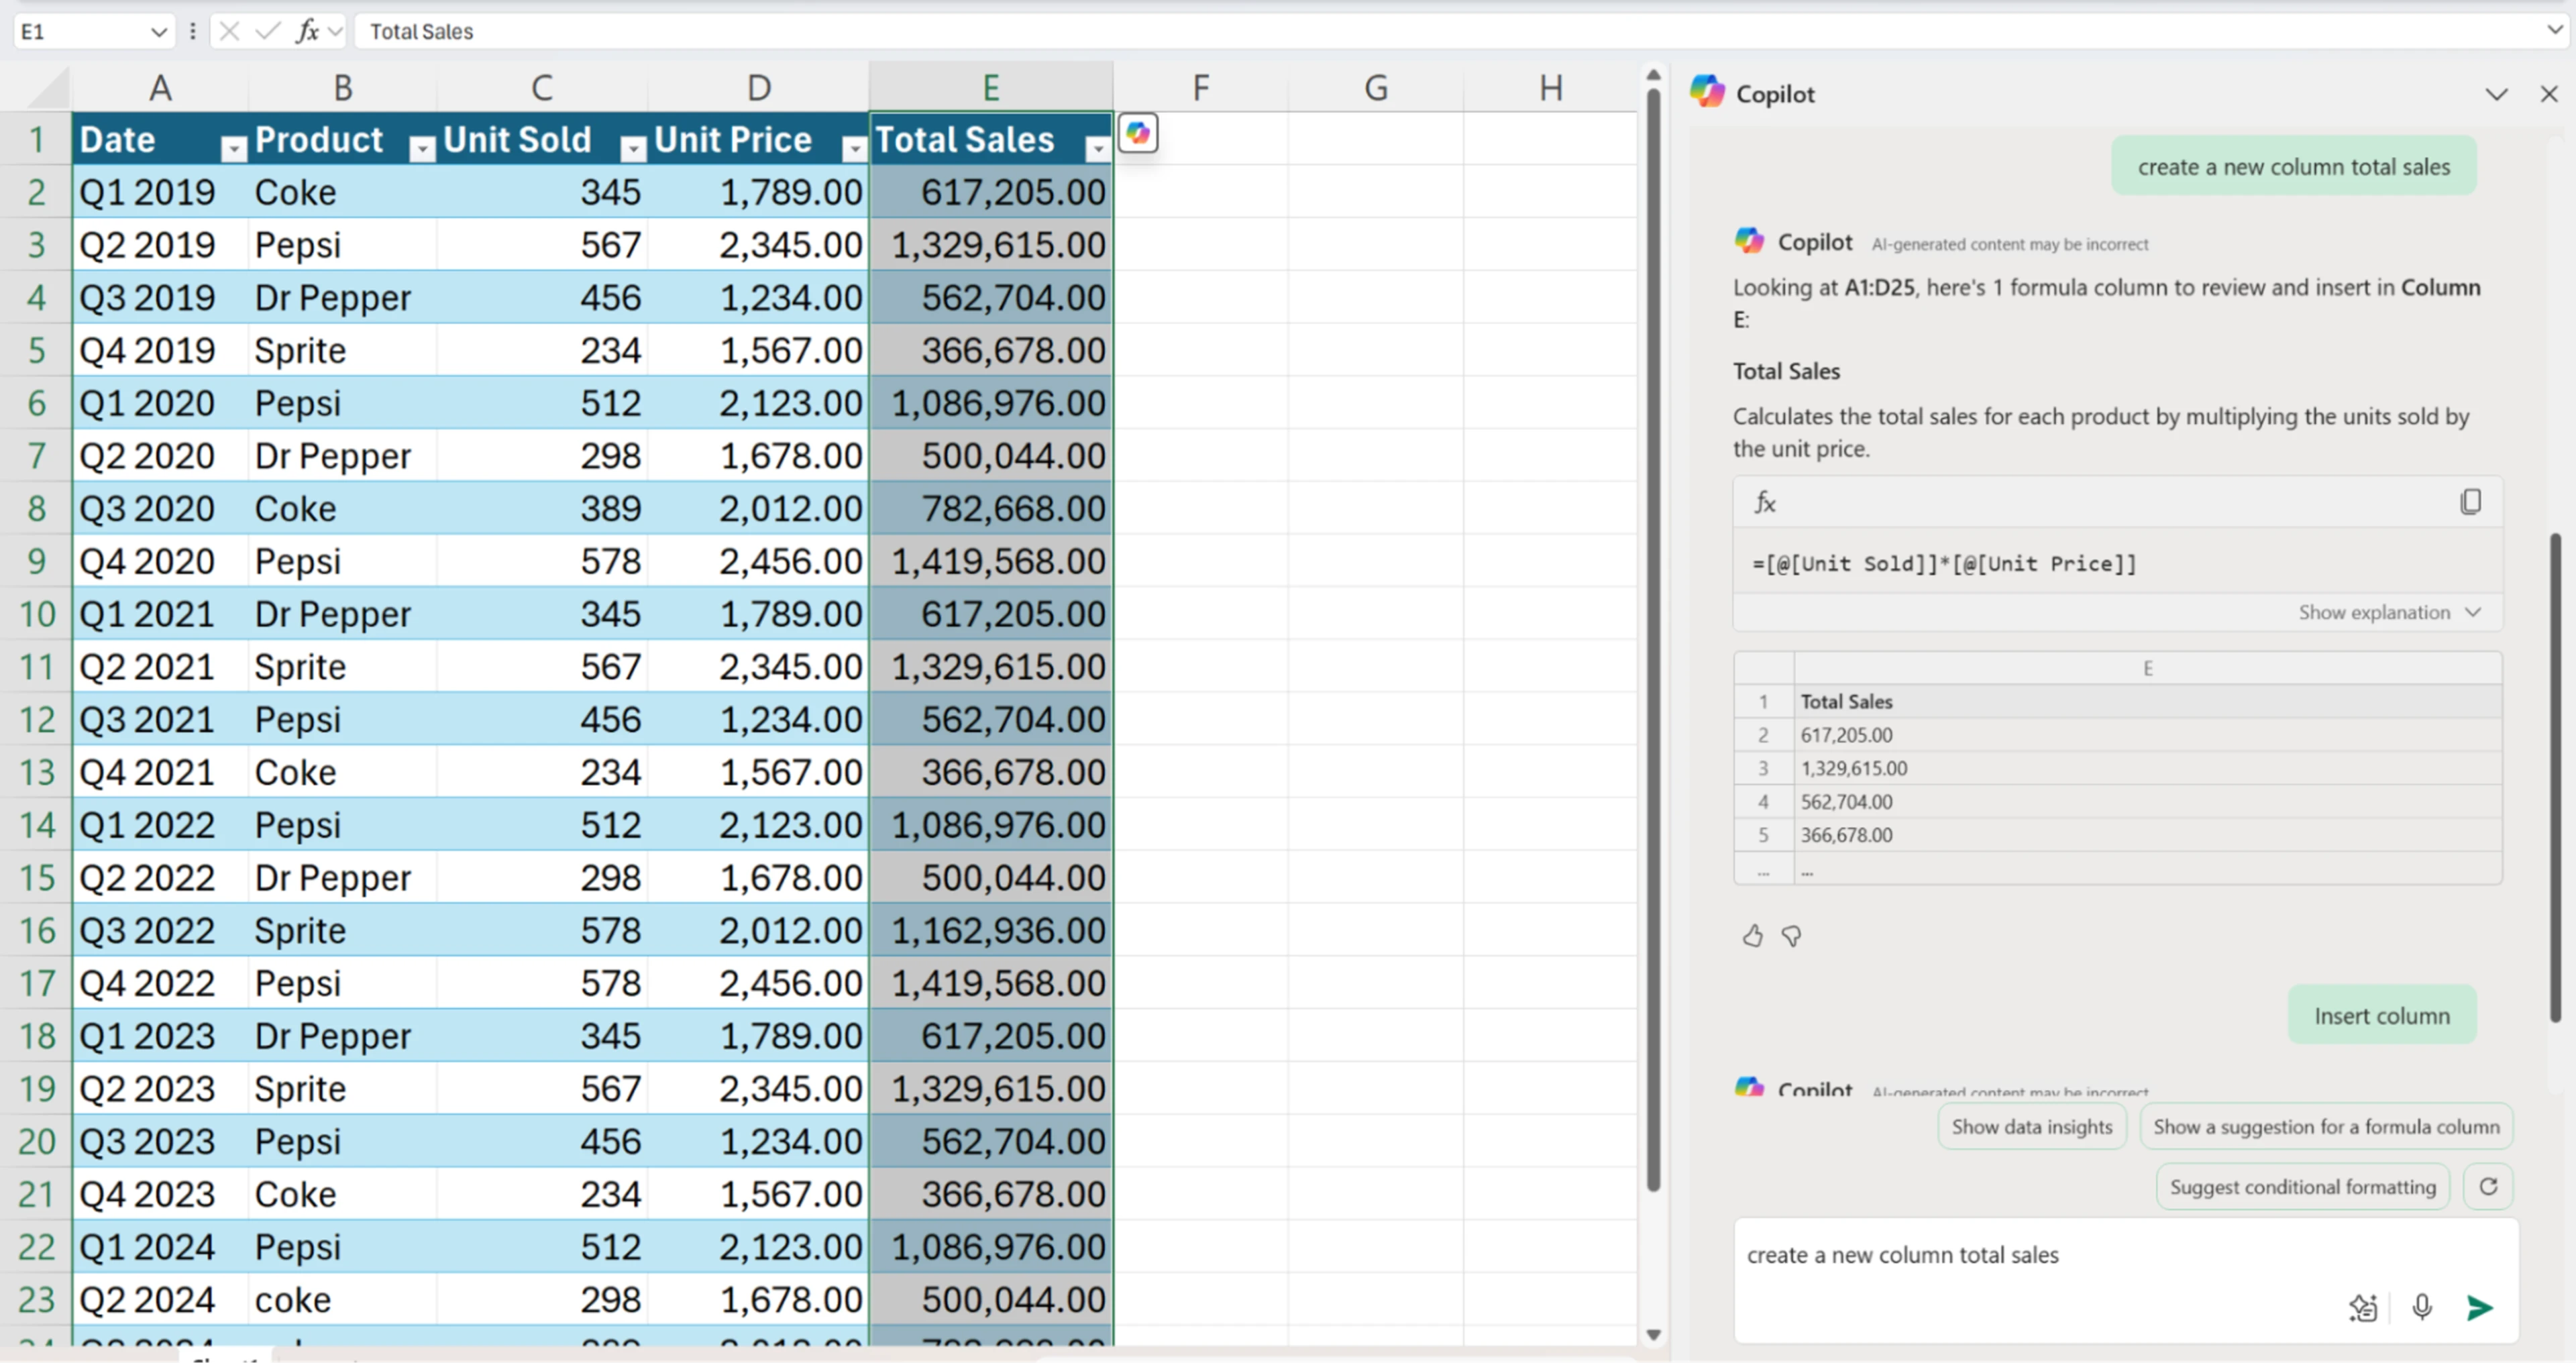This screenshot has width=2576, height=1363.
Task: Click cell Q1 2024
Action: [160, 1246]
